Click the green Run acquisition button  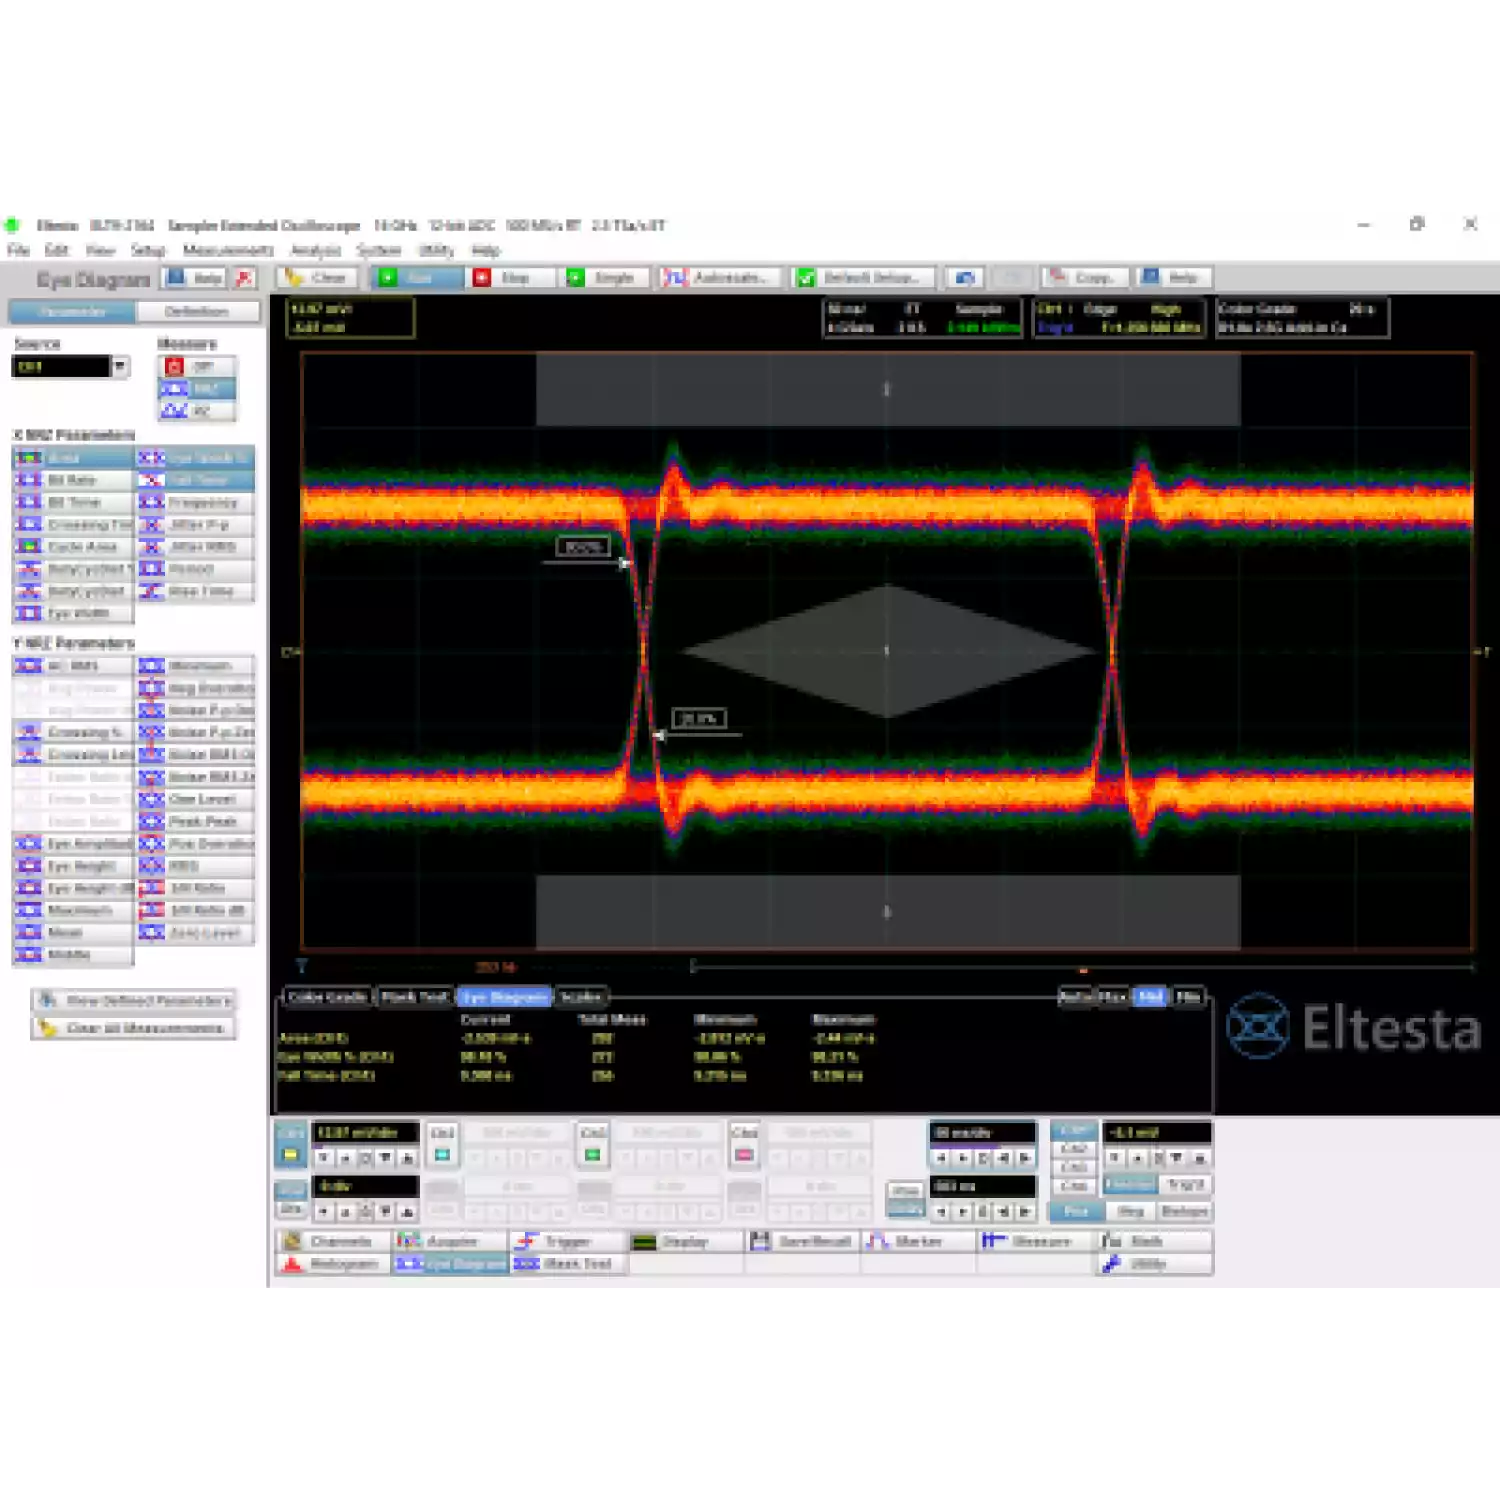(417, 278)
